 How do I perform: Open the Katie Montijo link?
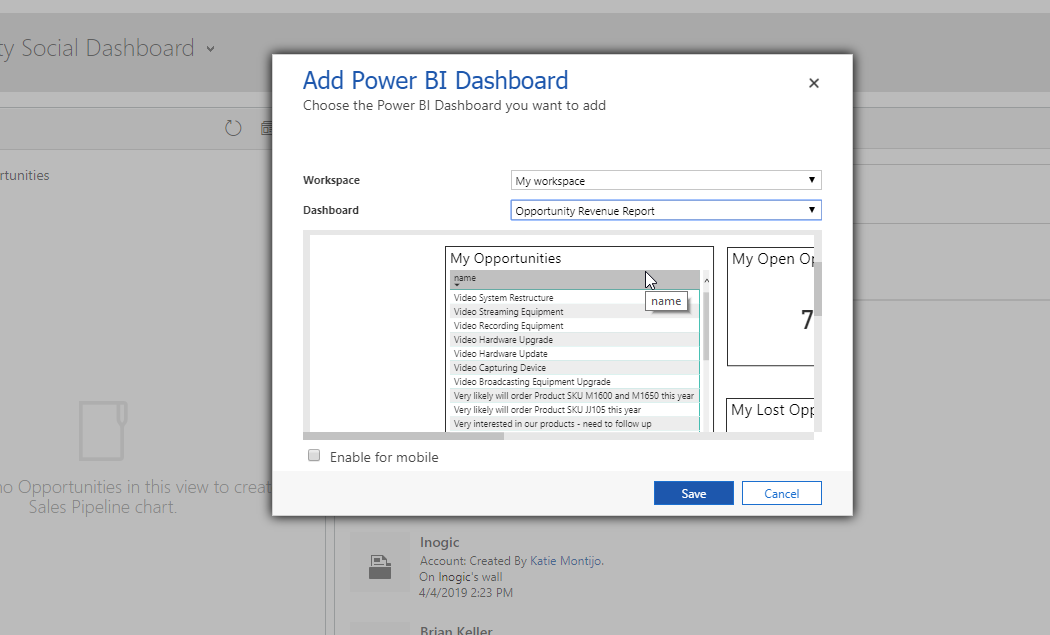[566, 561]
